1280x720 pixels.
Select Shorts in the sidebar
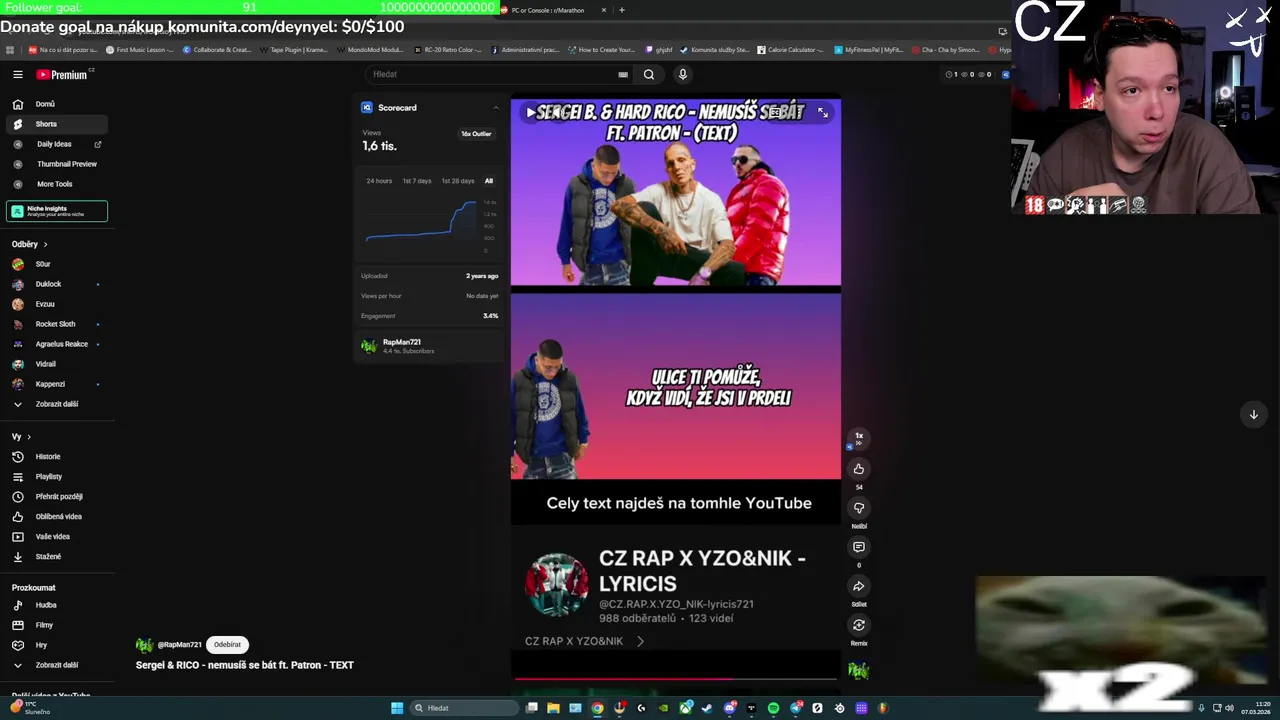(x=56, y=124)
